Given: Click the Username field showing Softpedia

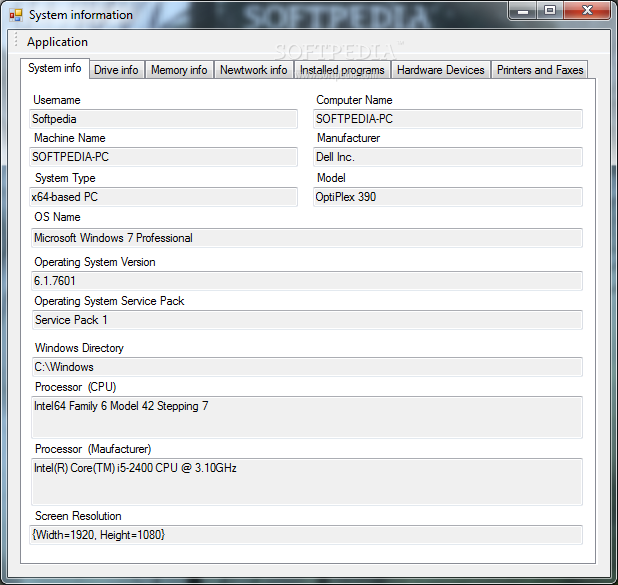Looking at the screenshot, I should coord(163,119).
